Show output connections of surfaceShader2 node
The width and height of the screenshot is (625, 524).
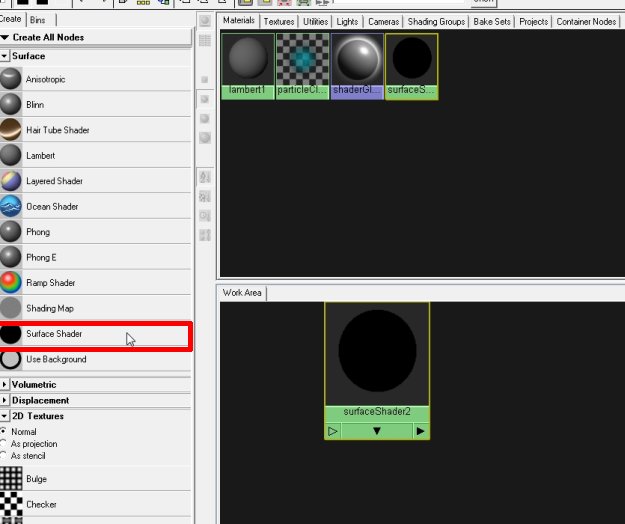[x=421, y=431]
